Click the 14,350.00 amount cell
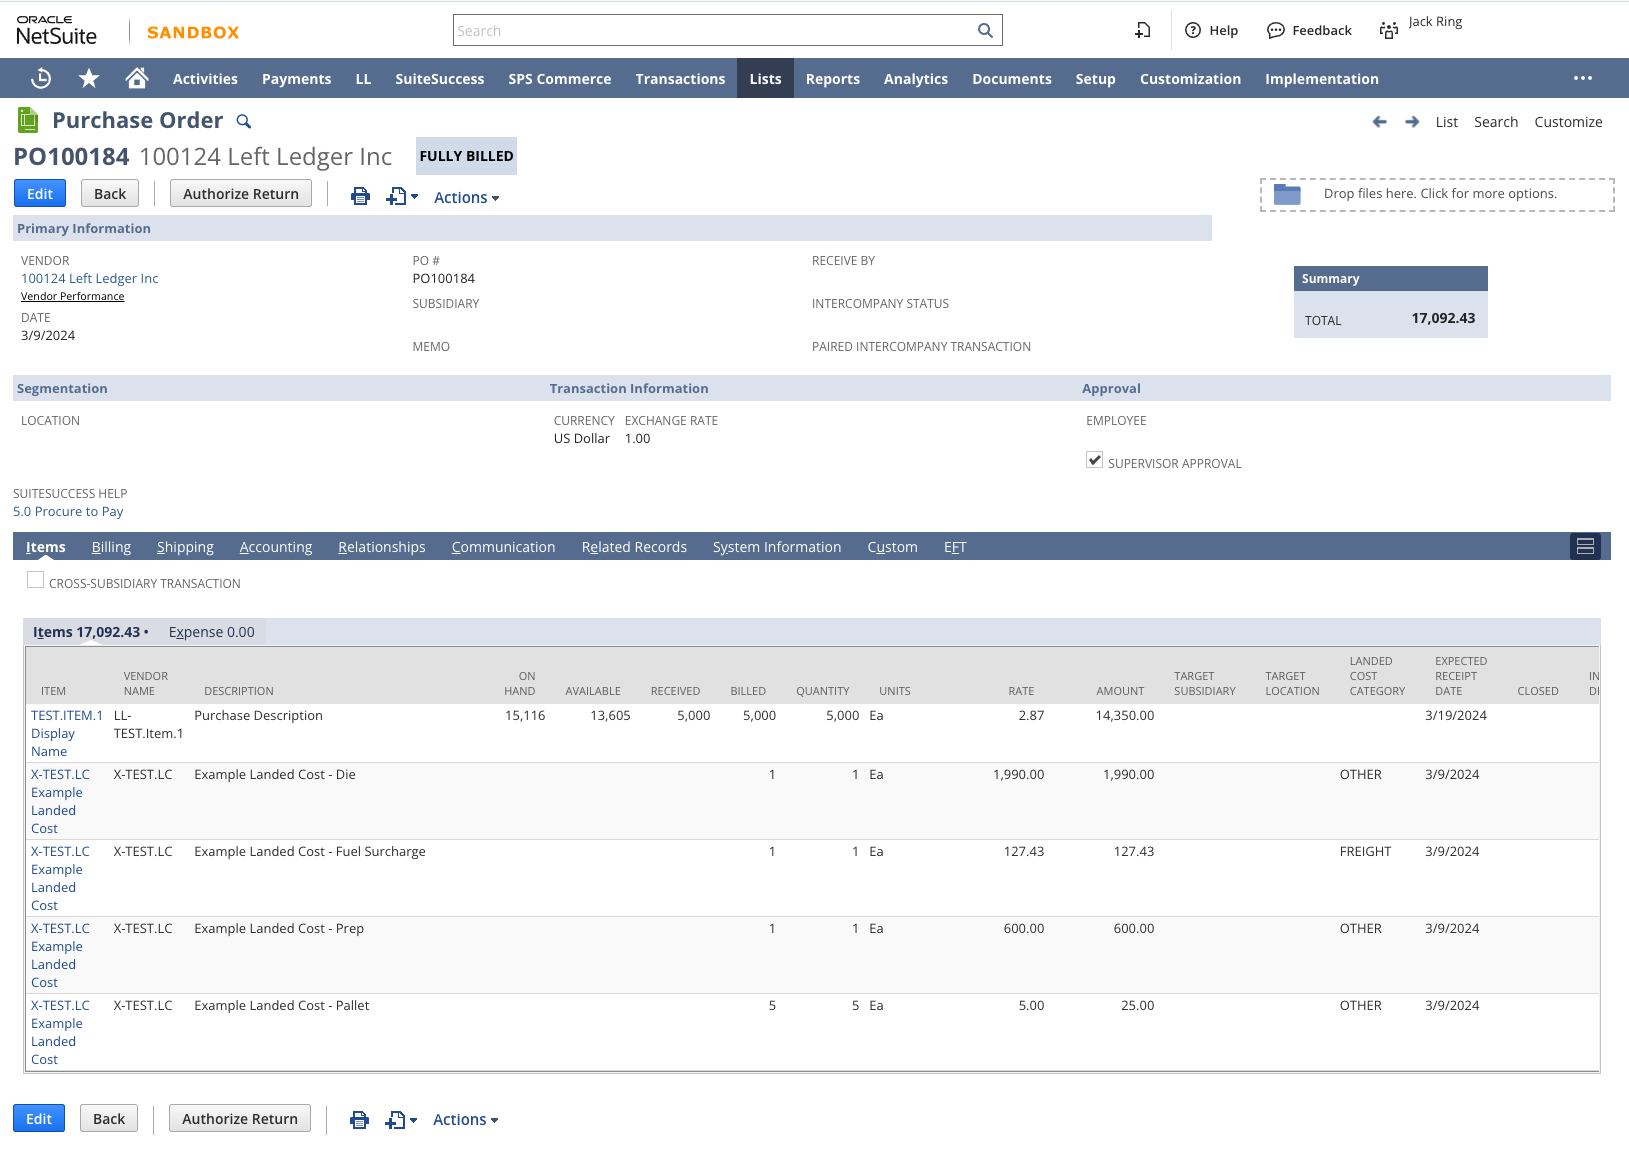Screen dimensions: 1629x1150 pos(1125,716)
